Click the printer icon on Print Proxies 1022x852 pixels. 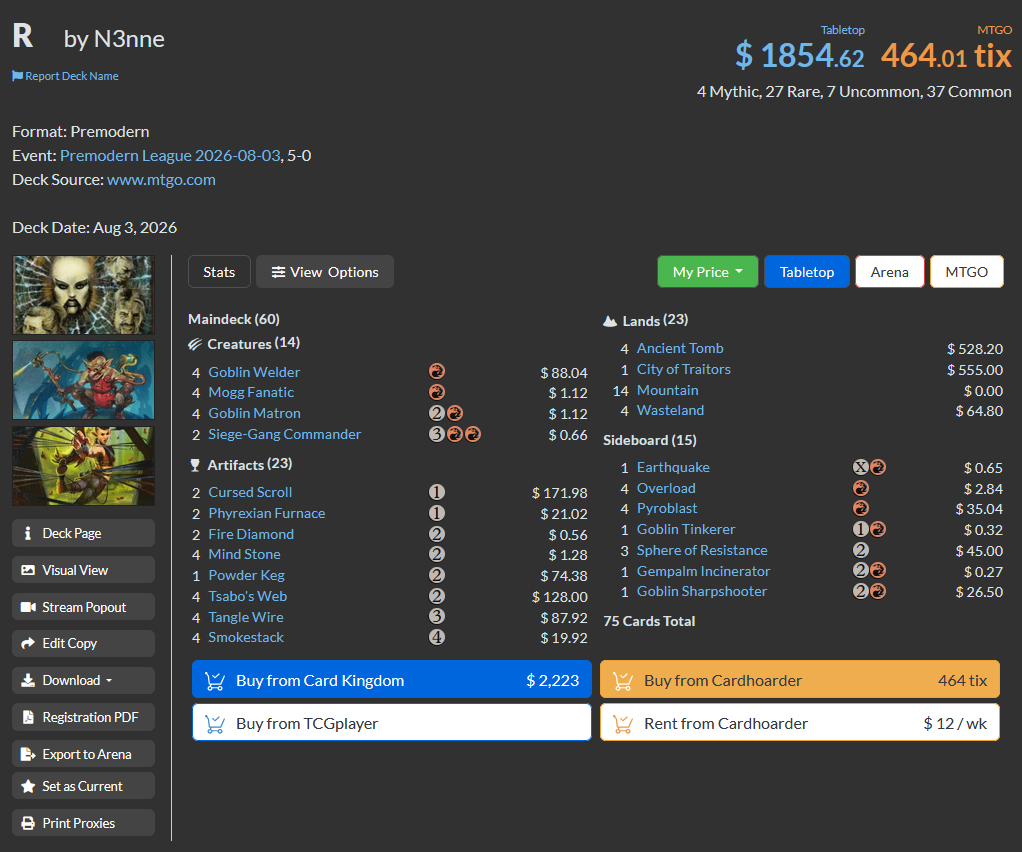tap(28, 823)
